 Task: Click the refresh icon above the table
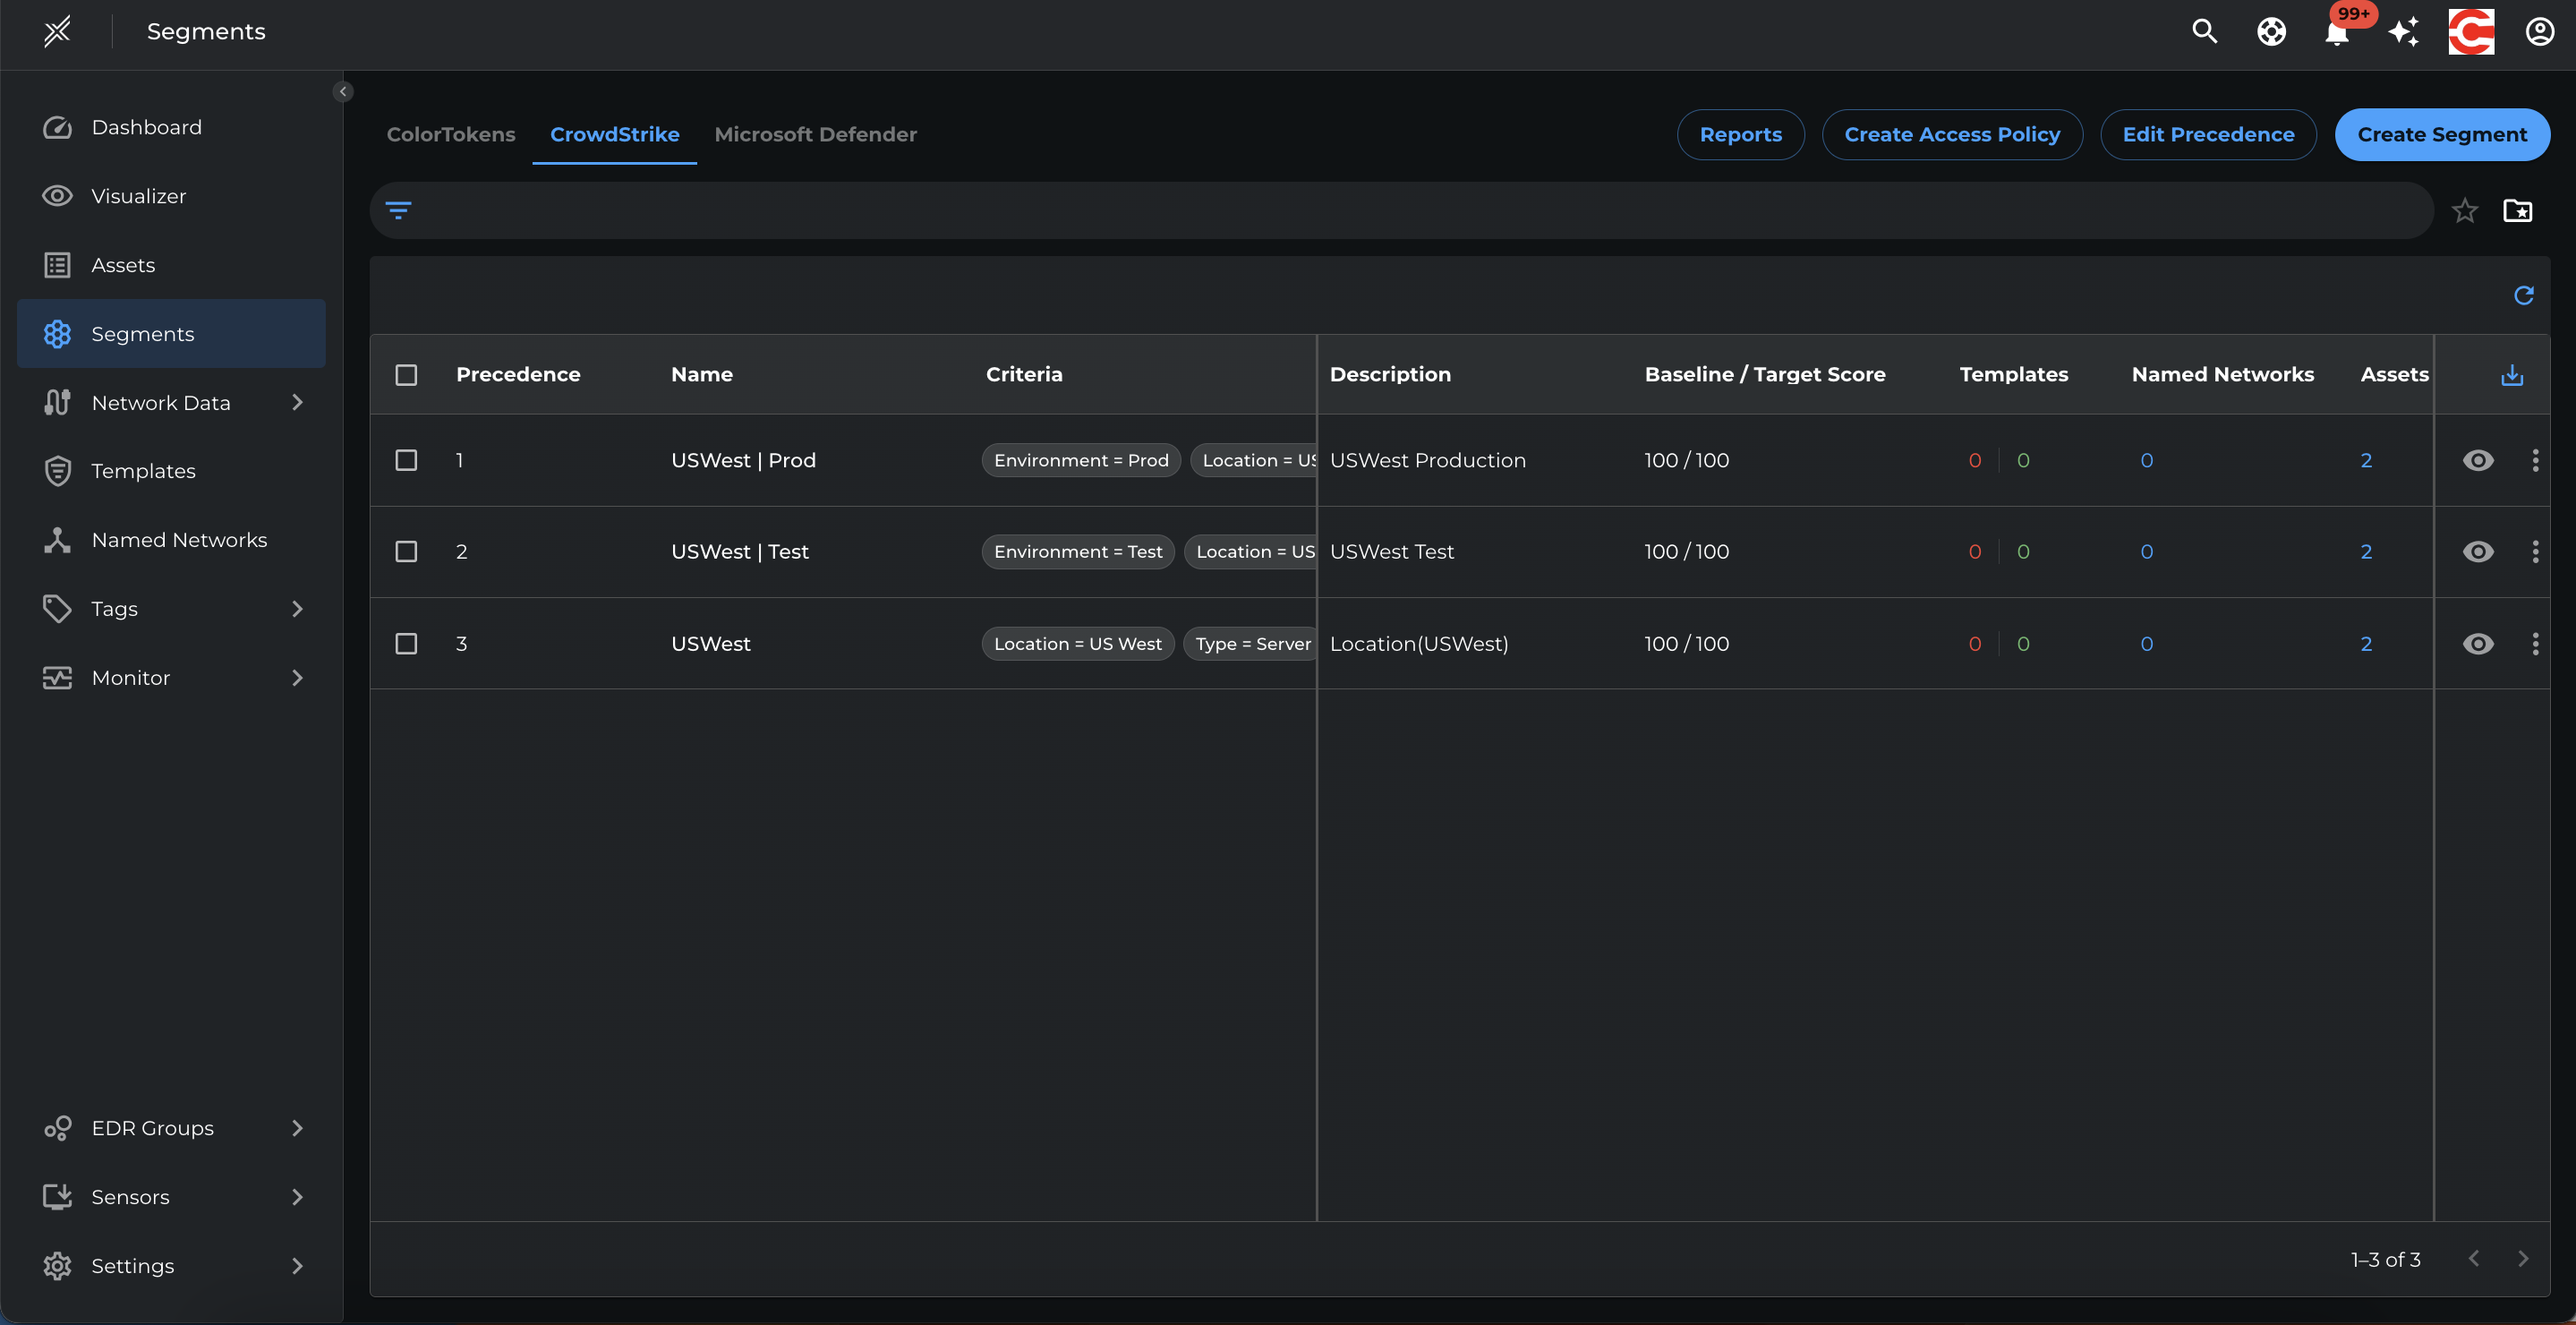coord(2523,295)
